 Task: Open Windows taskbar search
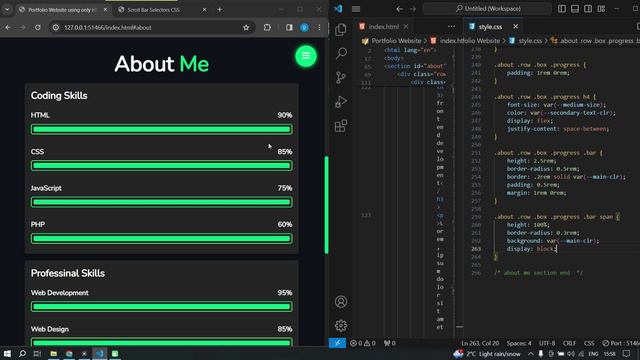(22, 353)
